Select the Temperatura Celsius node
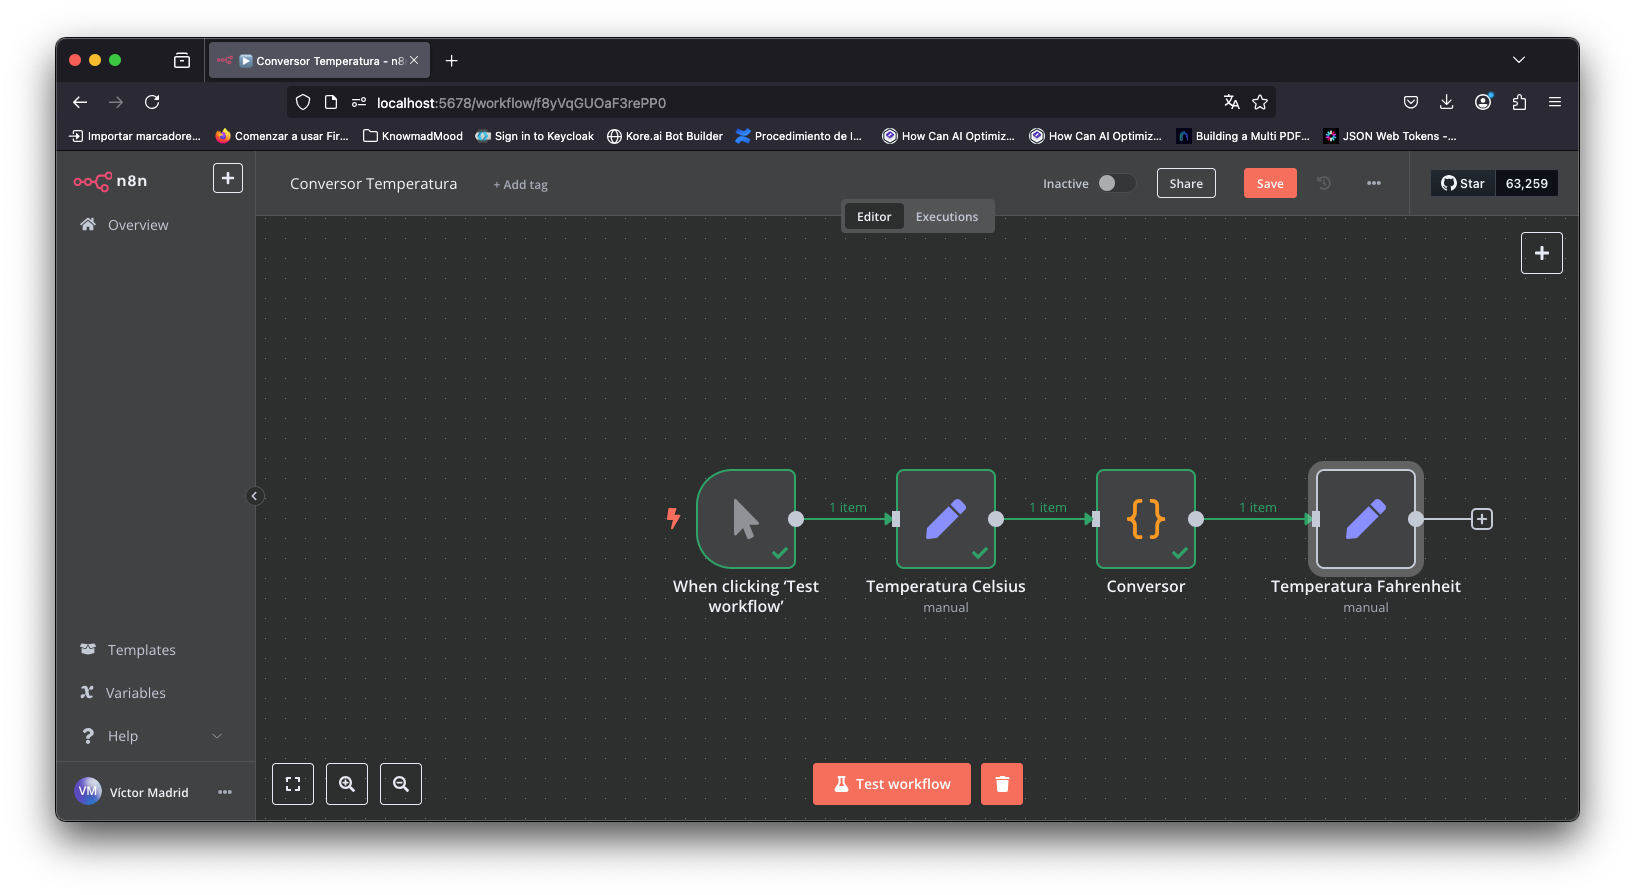The image size is (1635, 895). point(946,519)
